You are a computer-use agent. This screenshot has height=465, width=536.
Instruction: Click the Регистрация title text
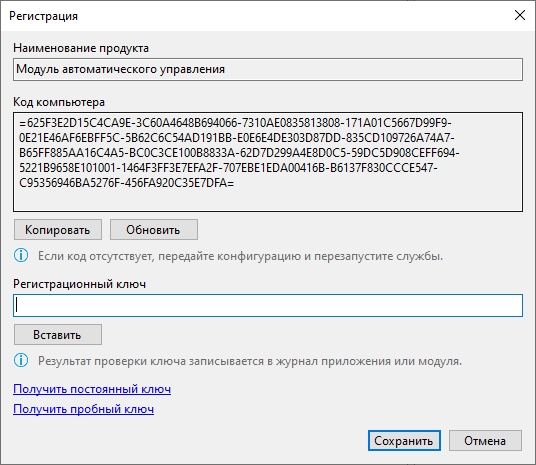(x=43, y=16)
